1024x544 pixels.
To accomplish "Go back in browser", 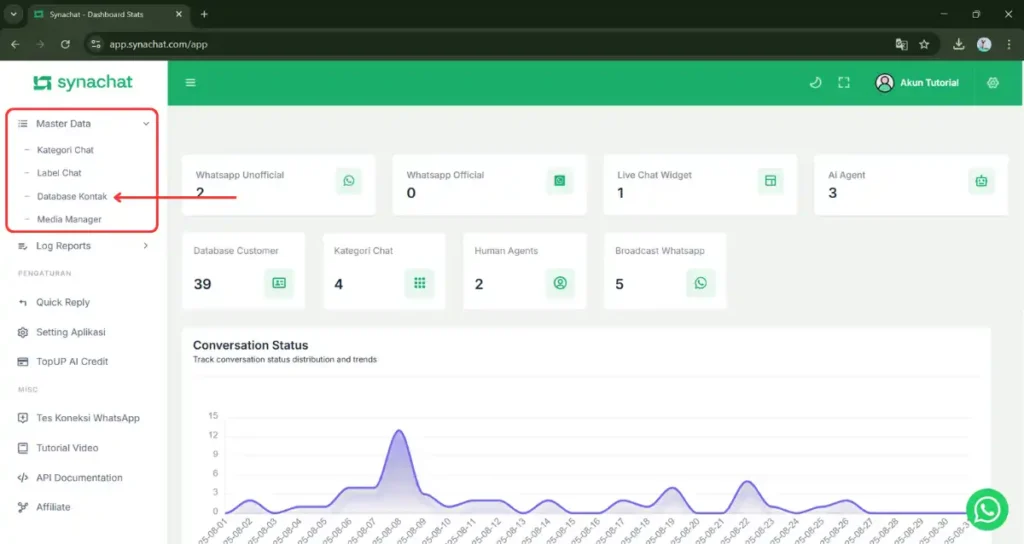I will (15, 44).
